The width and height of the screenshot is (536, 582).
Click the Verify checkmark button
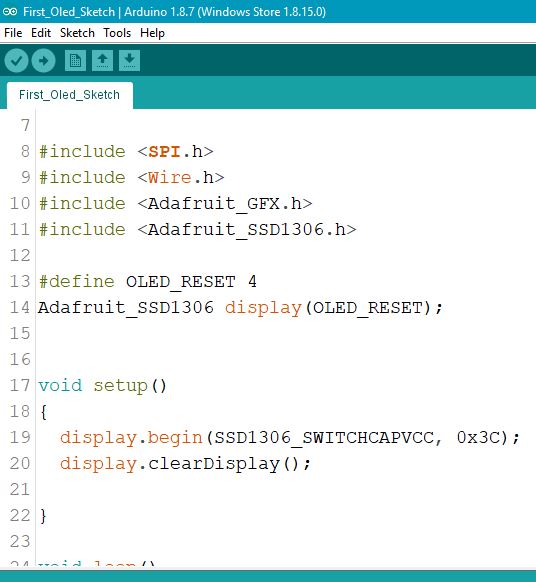pos(16,61)
